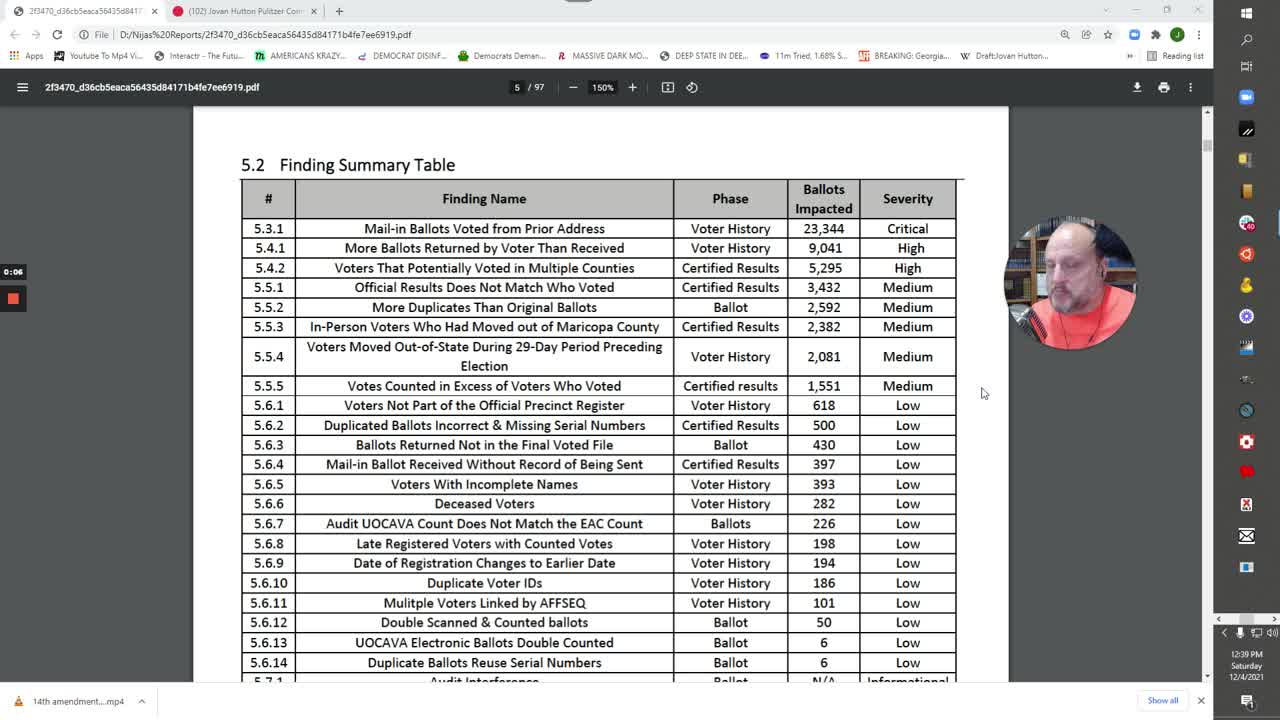Select 'Critical' severity cell
The width and height of the screenshot is (1280, 720).
click(908, 229)
